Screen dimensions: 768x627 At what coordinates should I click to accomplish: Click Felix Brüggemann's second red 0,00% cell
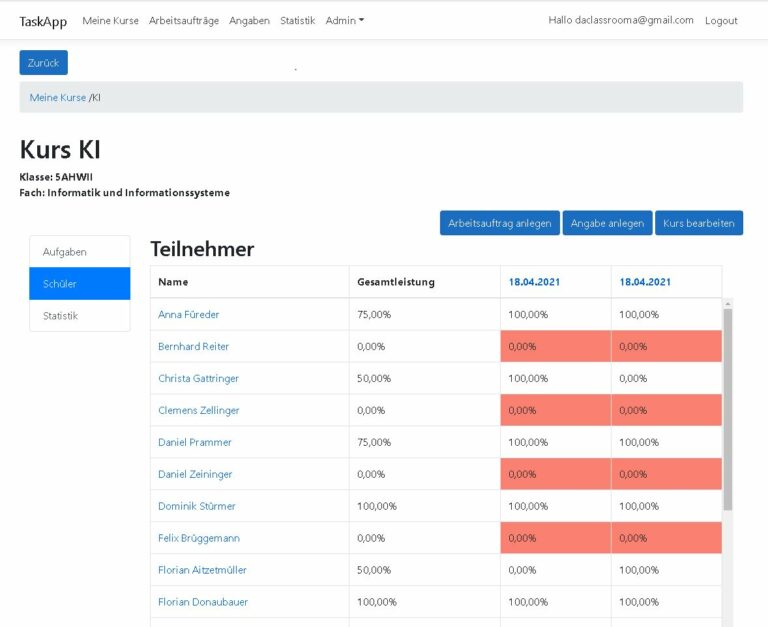[666, 538]
